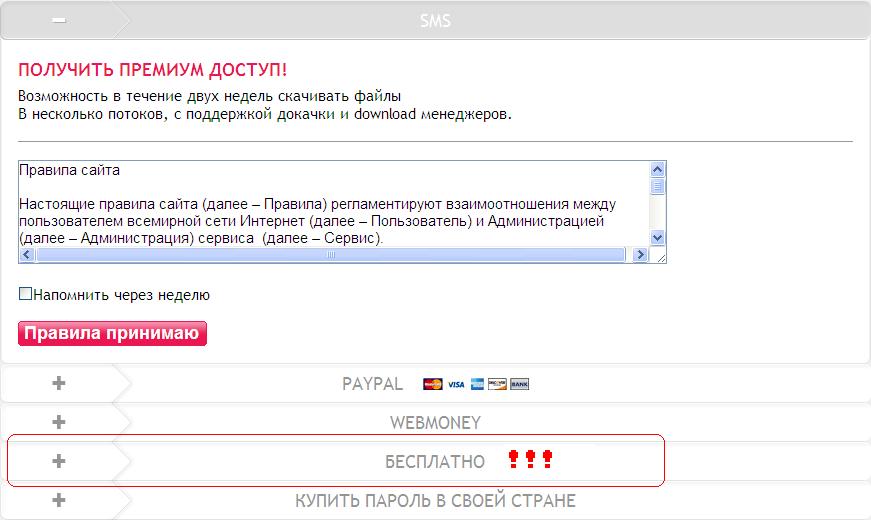Check the 'Напомнить через неделю' checkbox

coord(26,295)
